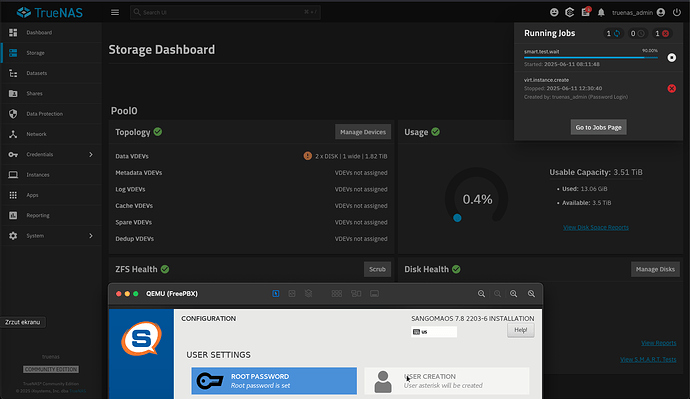Toggle the running jobs filter counter
690x399 pixels.
coord(613,33)
